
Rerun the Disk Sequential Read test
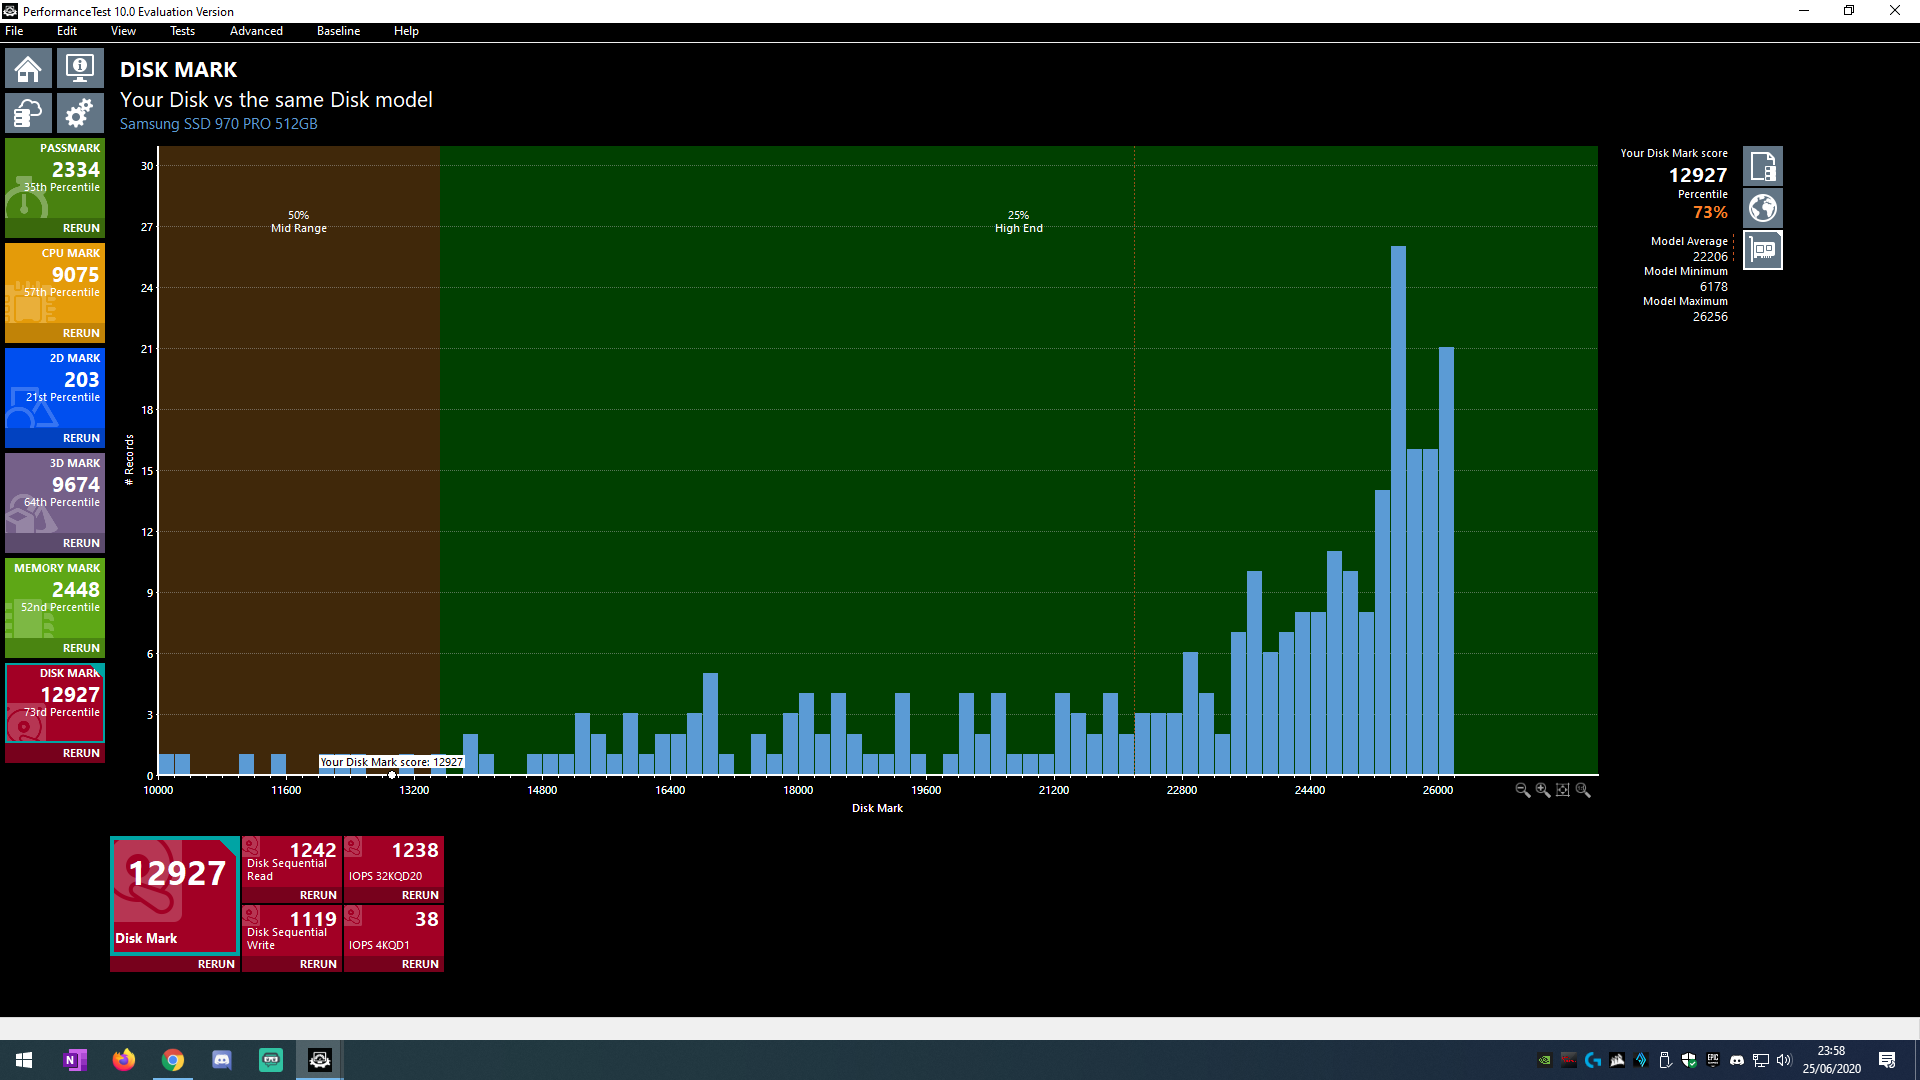[x=318, y=895]
